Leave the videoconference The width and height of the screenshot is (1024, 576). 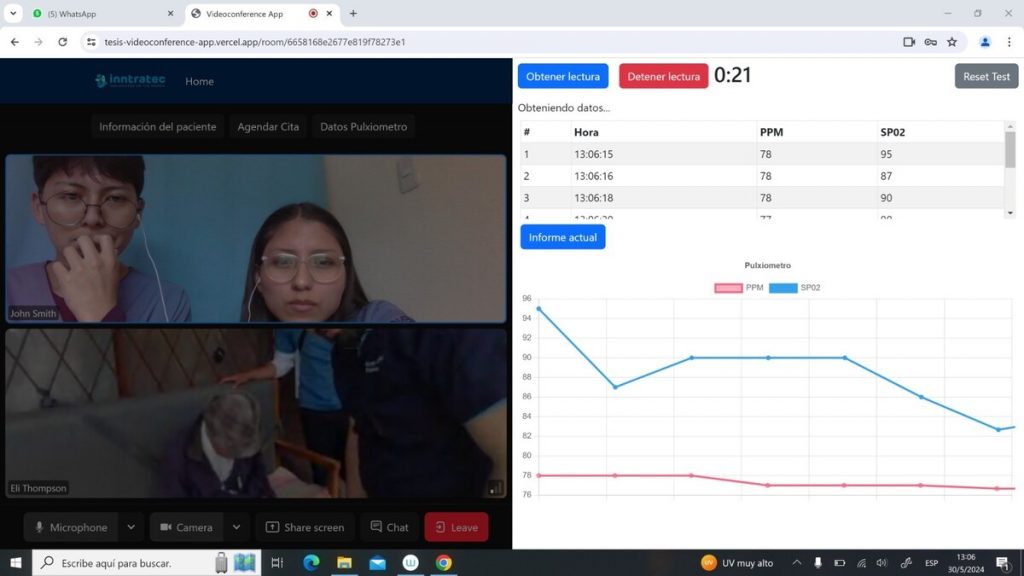tap(456, 527)
